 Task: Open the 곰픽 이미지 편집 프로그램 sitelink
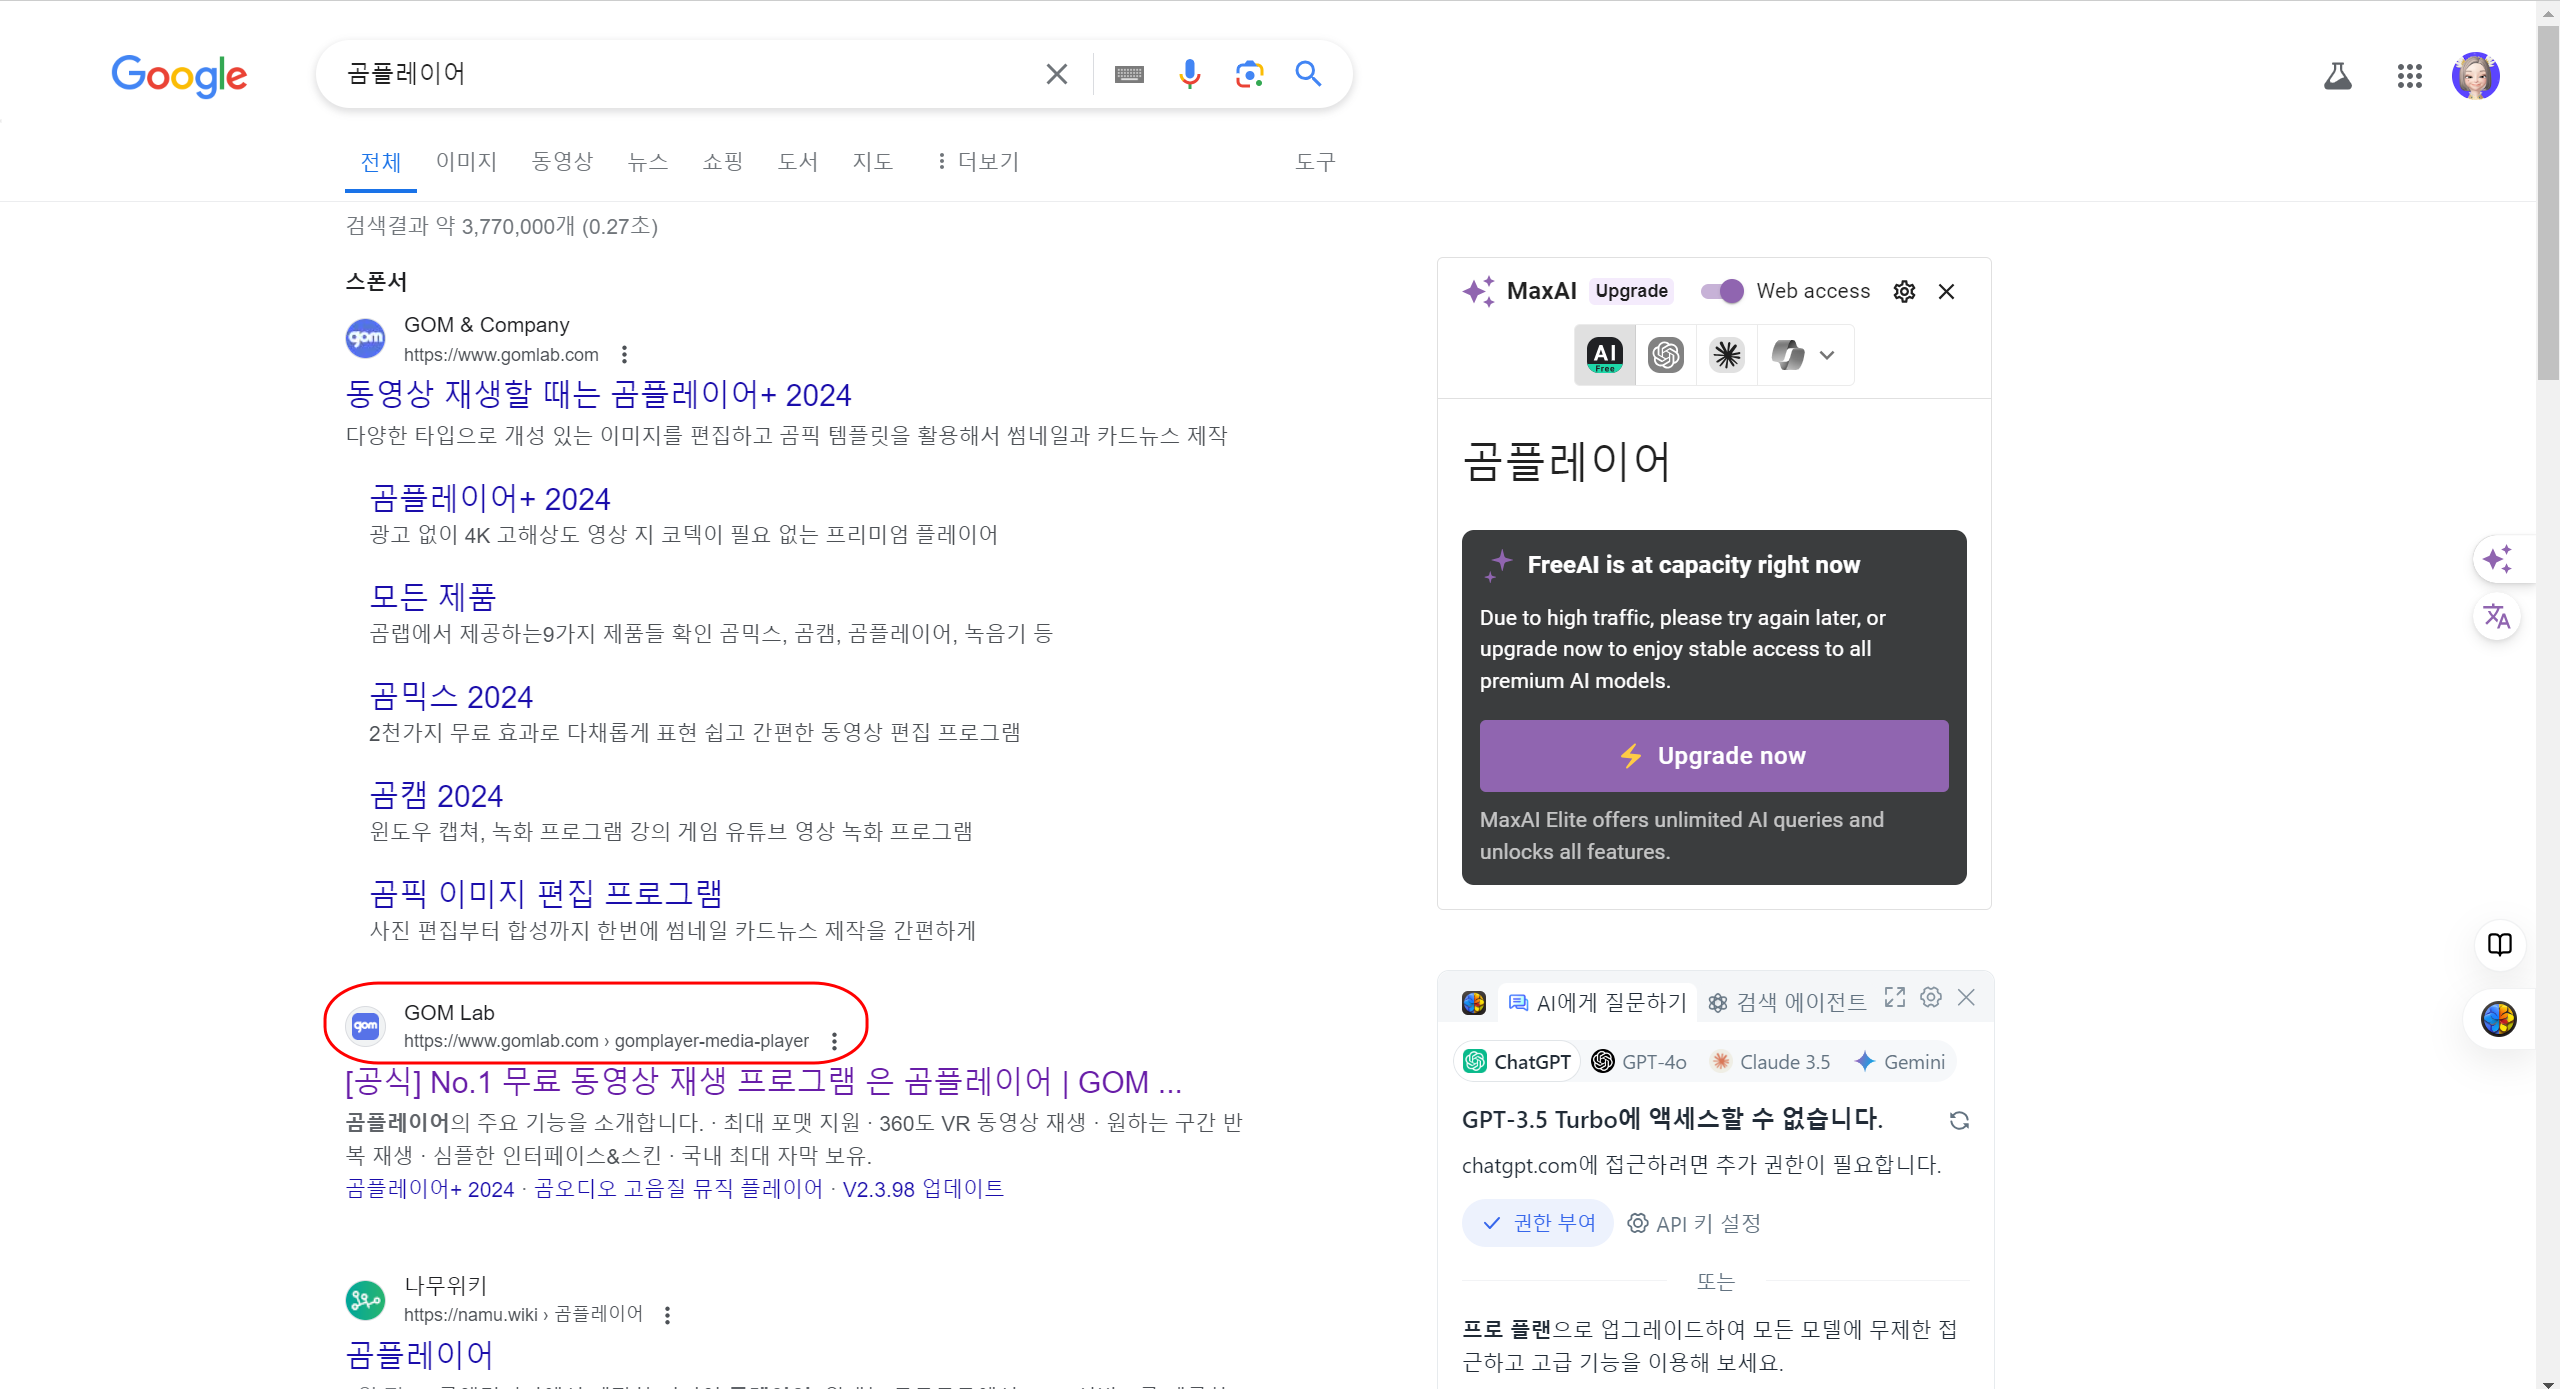coord(545,893)
